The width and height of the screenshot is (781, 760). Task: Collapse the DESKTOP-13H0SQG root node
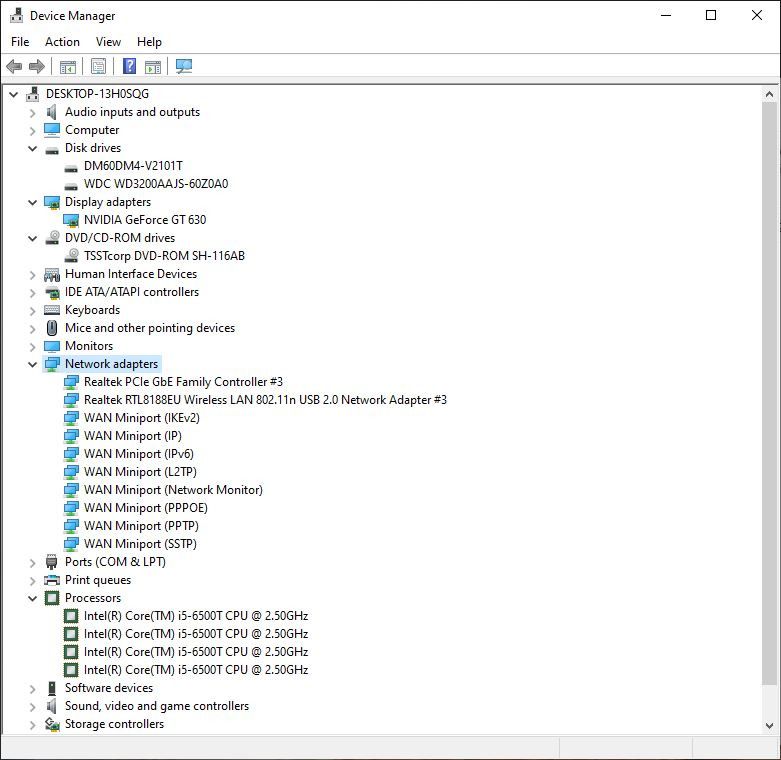point(14,94)
